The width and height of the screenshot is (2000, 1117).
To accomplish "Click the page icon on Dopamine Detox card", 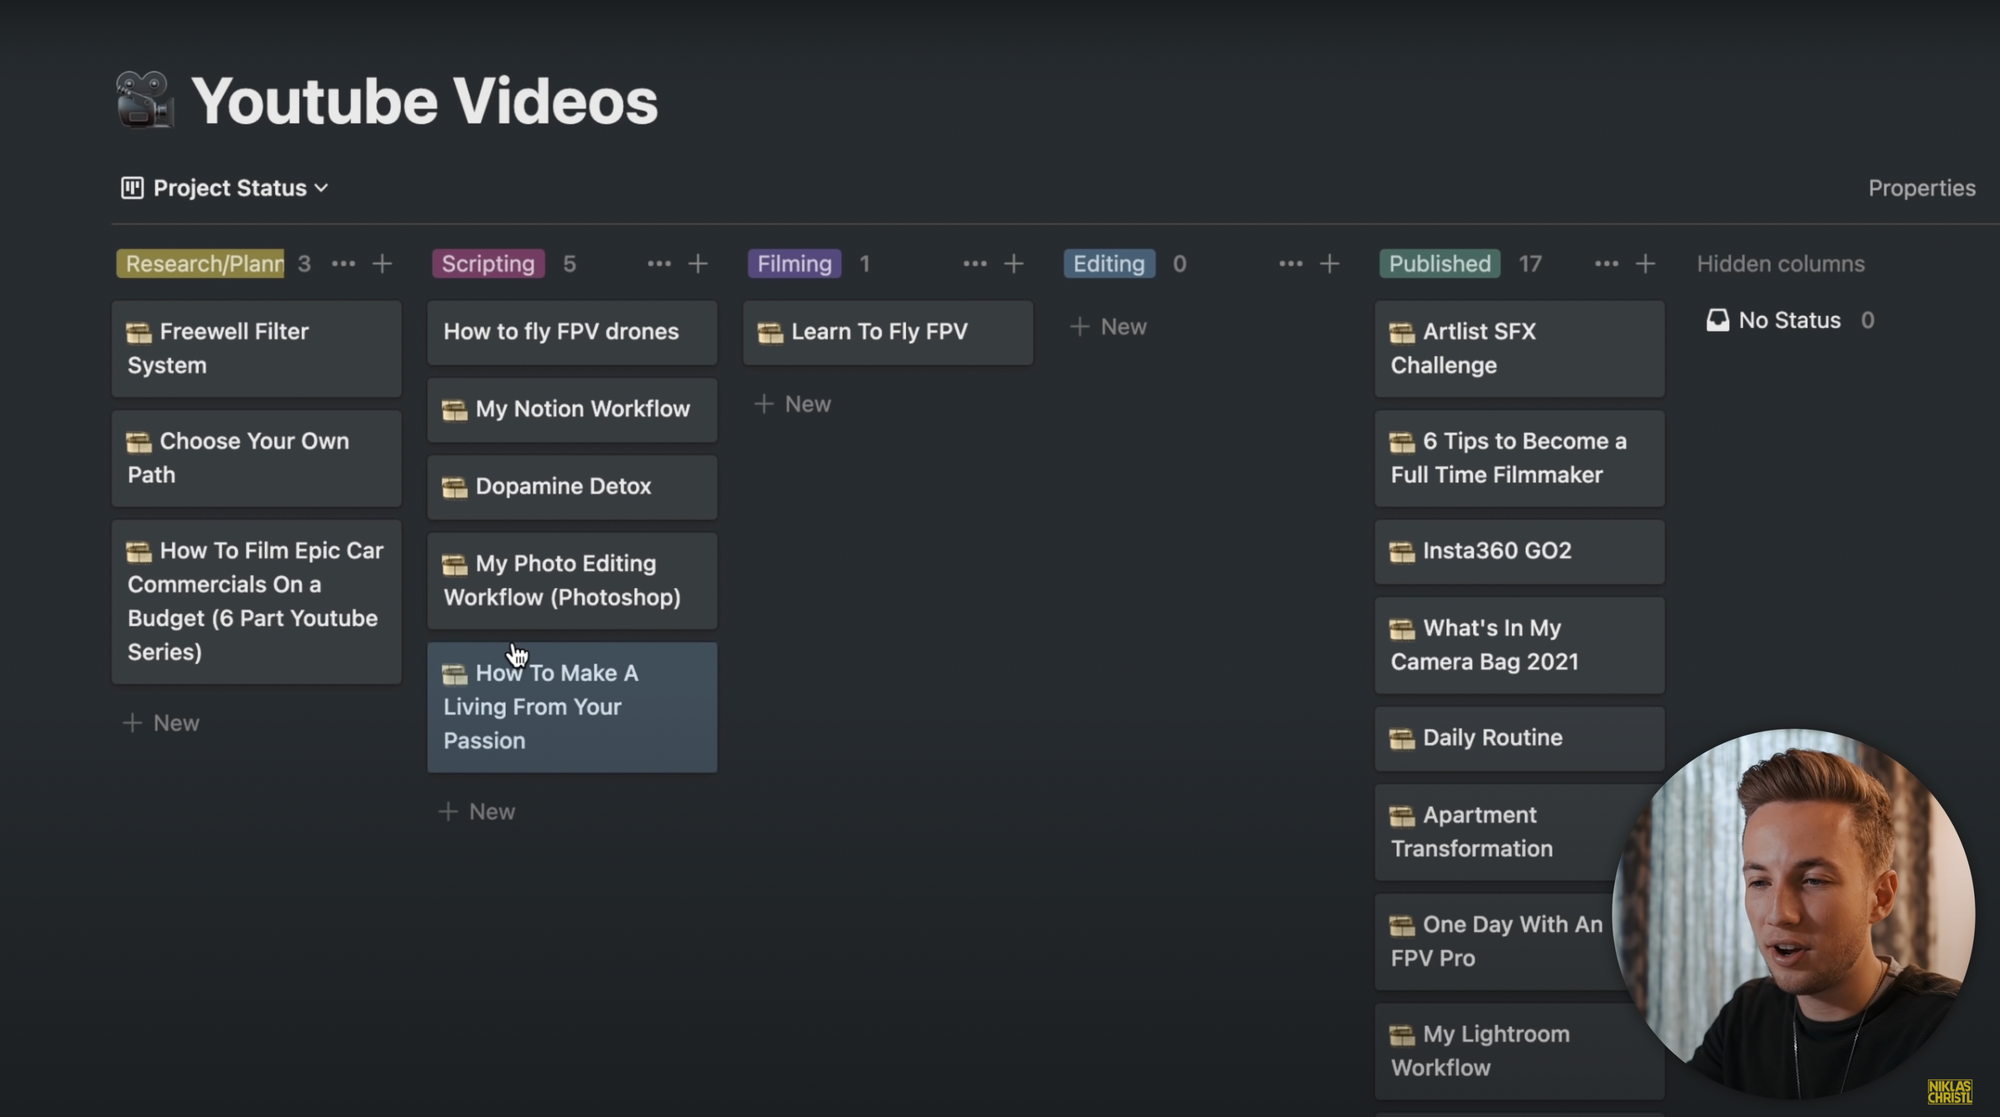I will 455,487.
